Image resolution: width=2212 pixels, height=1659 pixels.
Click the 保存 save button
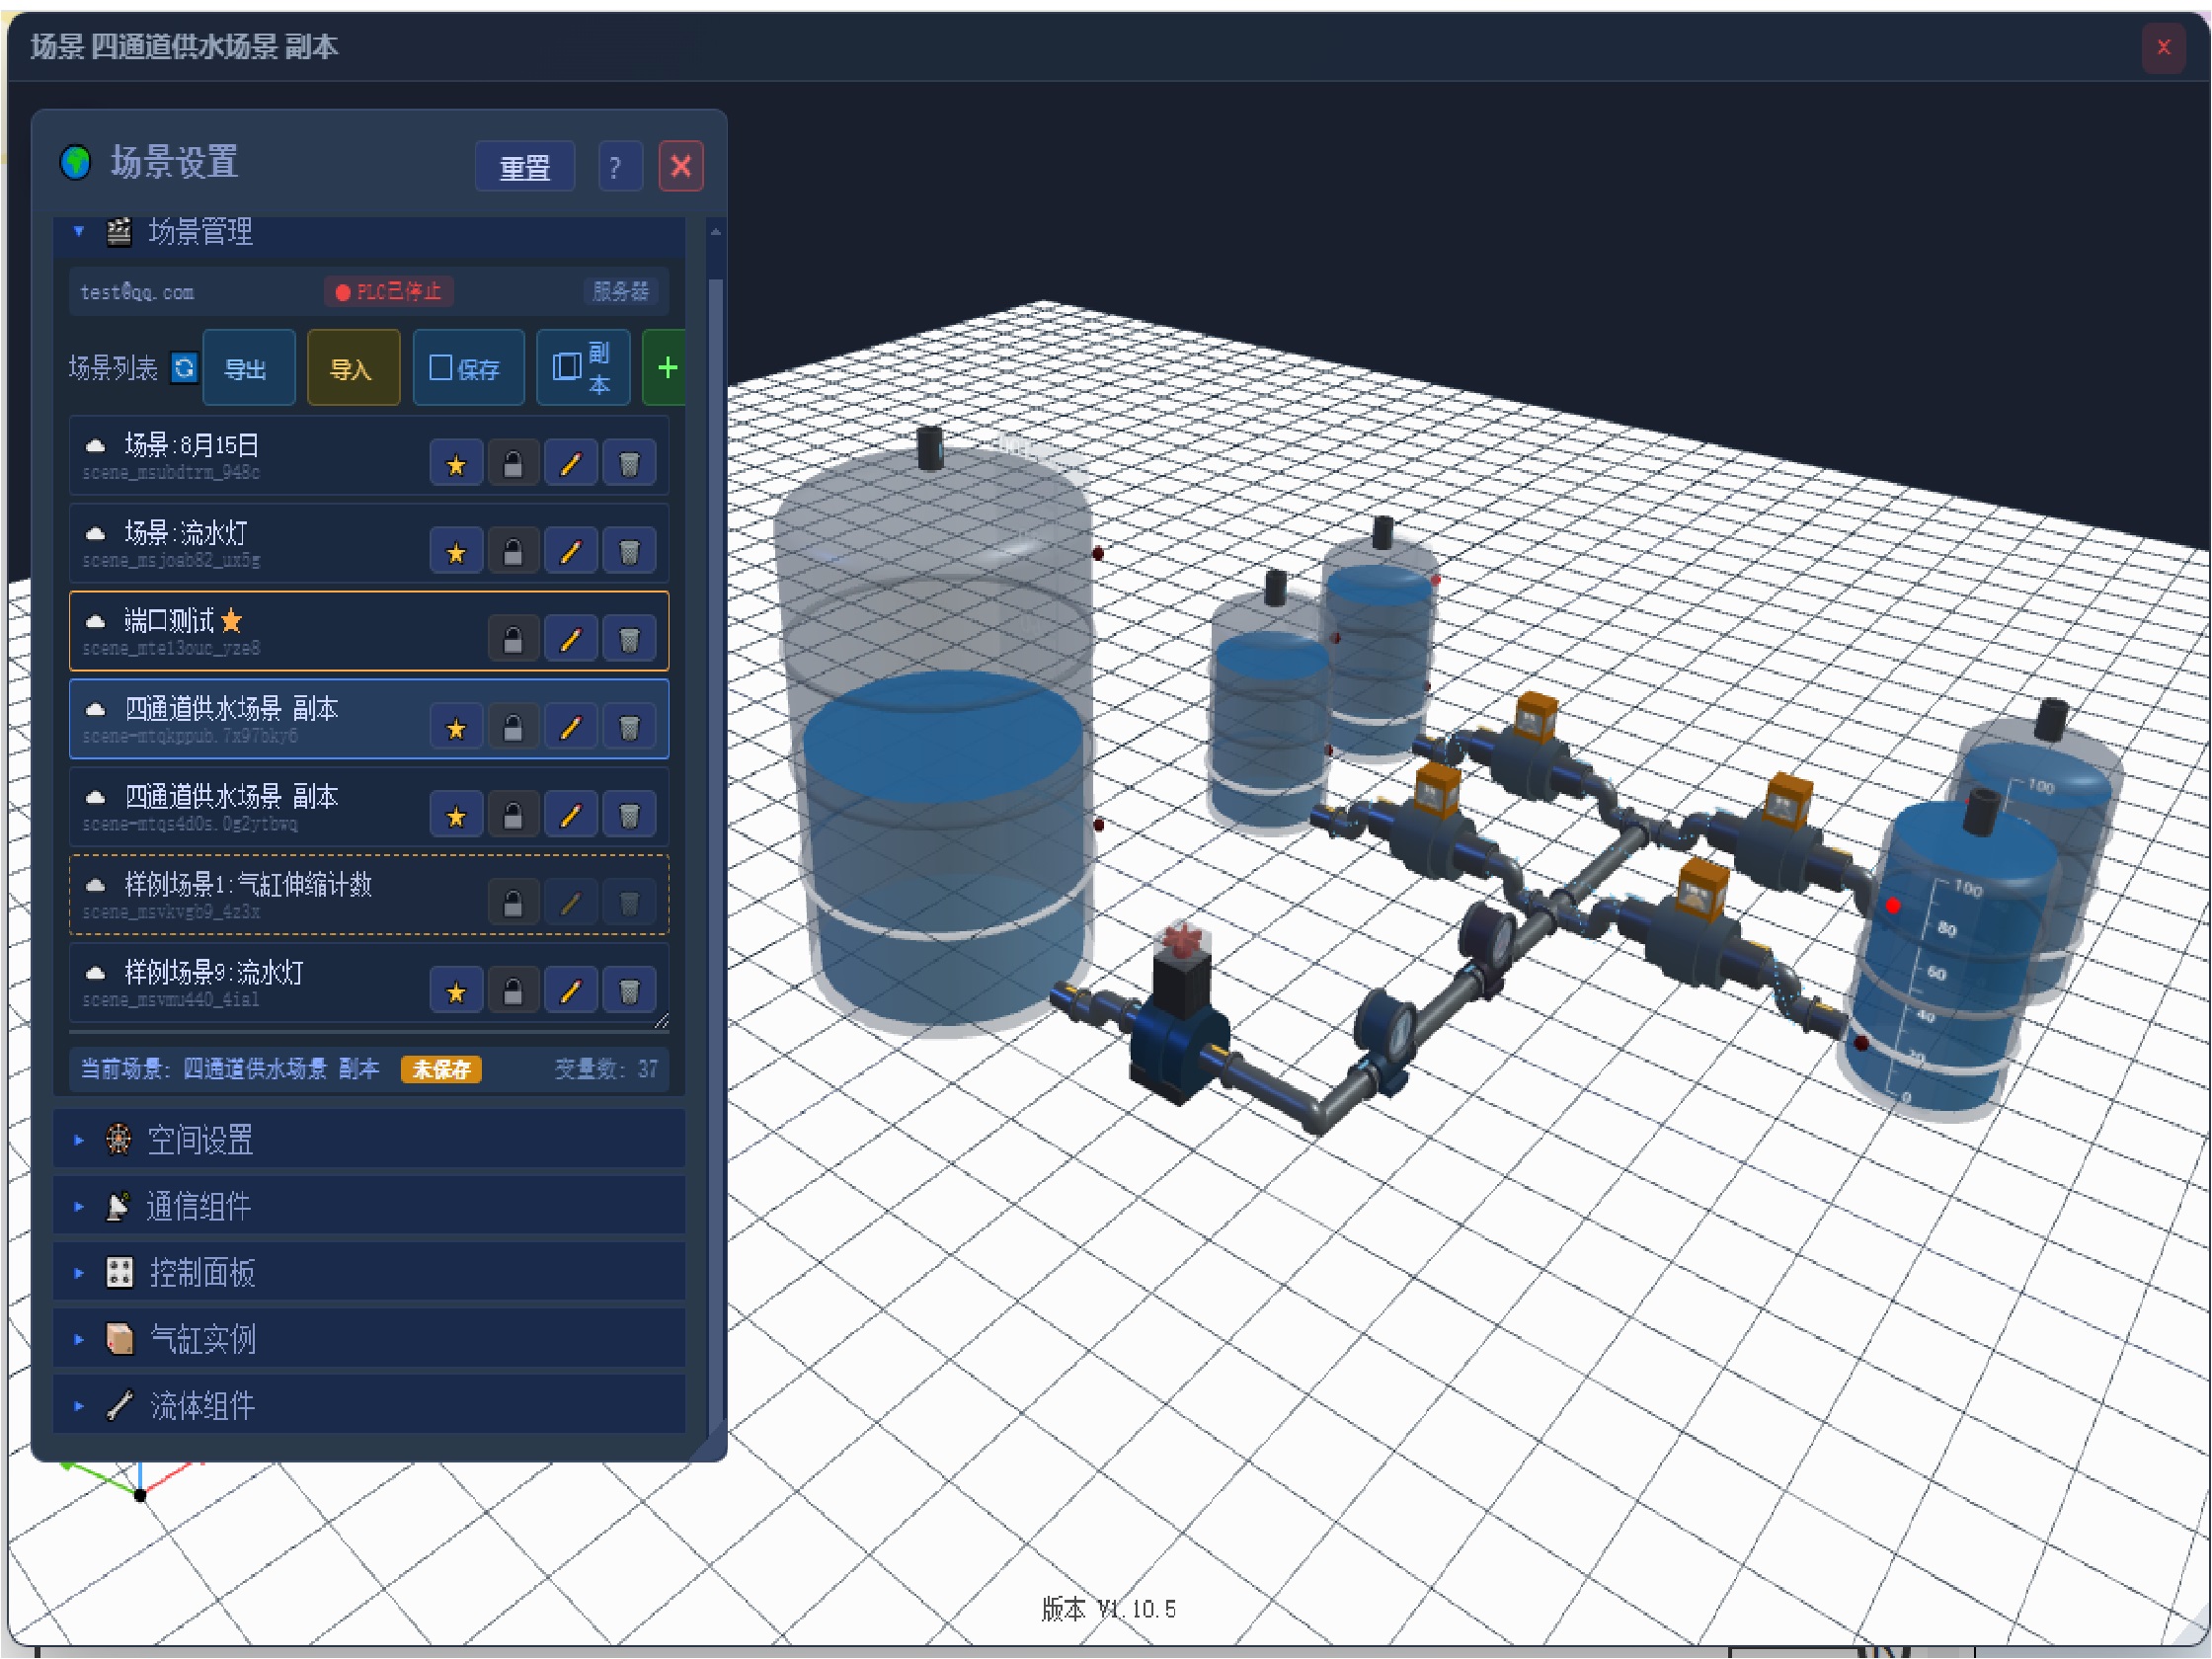click(x=468, y=368)
